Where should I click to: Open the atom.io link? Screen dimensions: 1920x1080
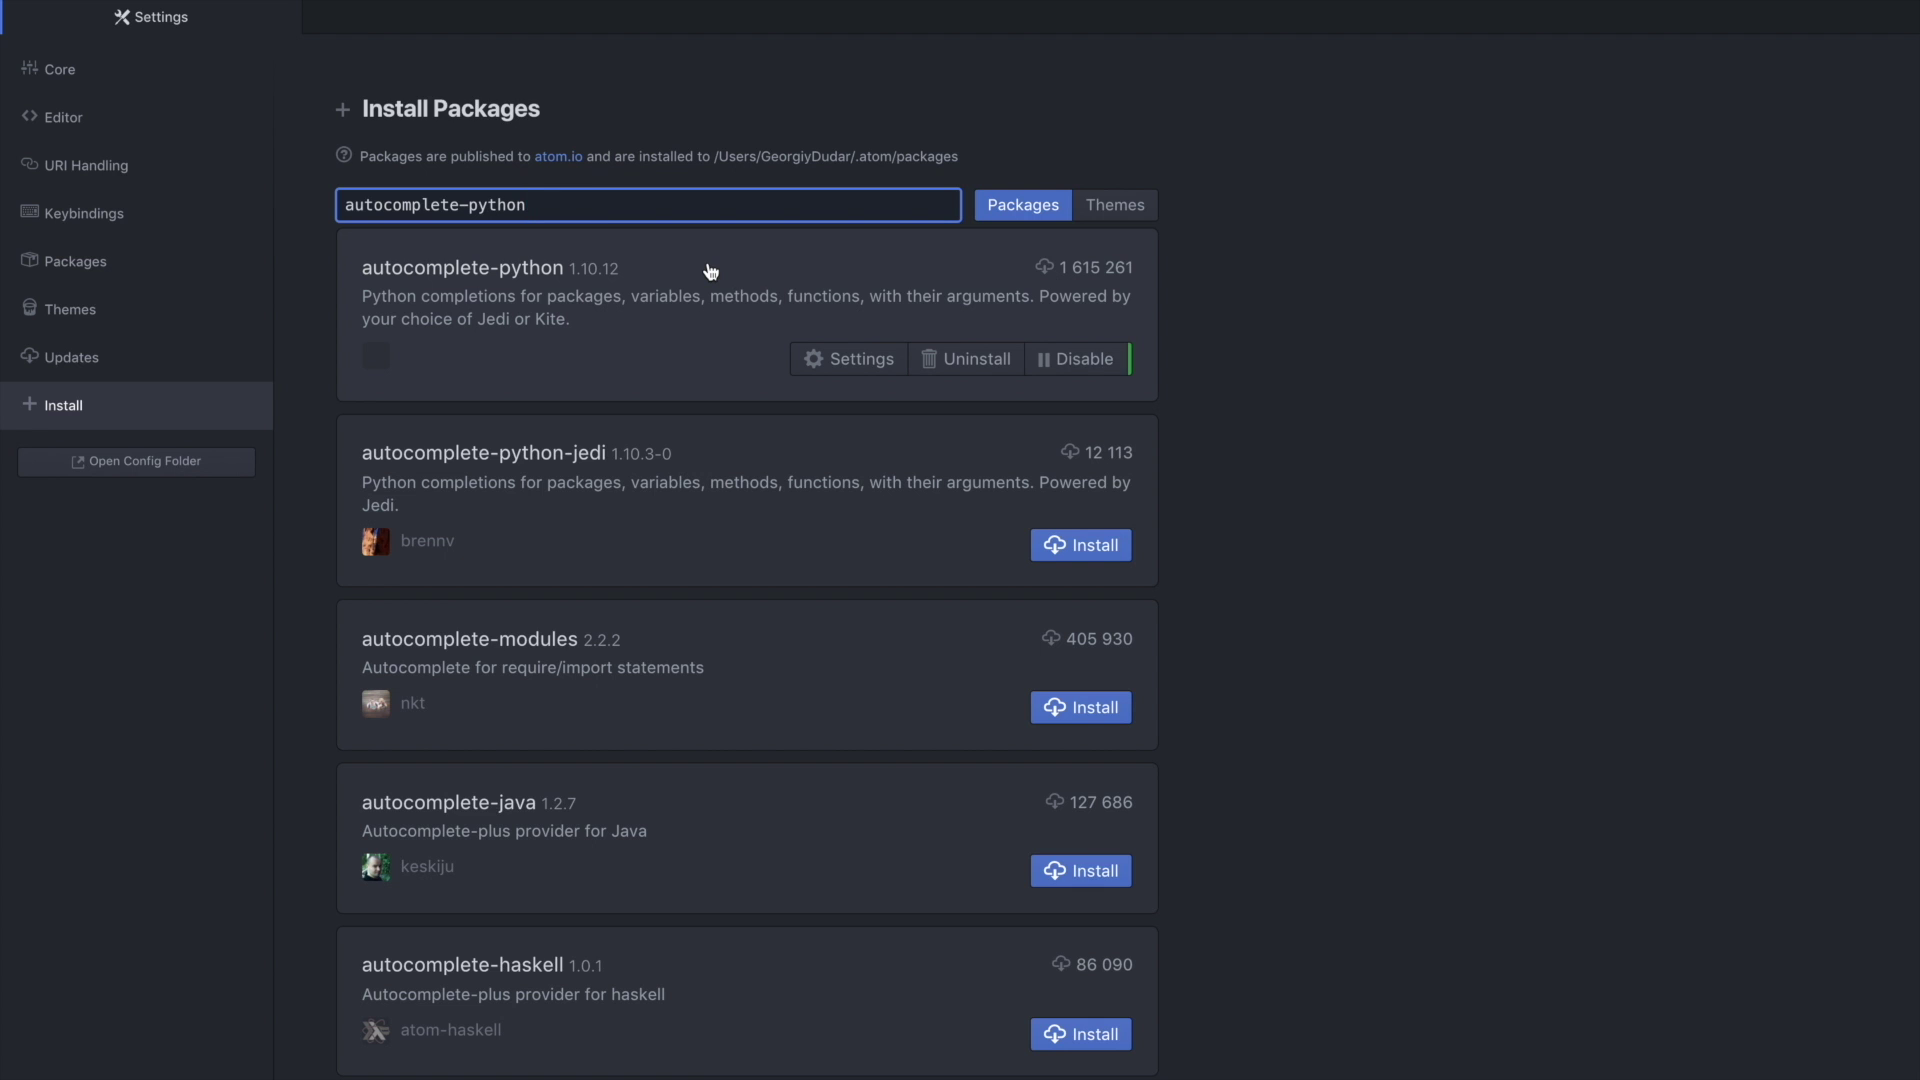(558, 156)
